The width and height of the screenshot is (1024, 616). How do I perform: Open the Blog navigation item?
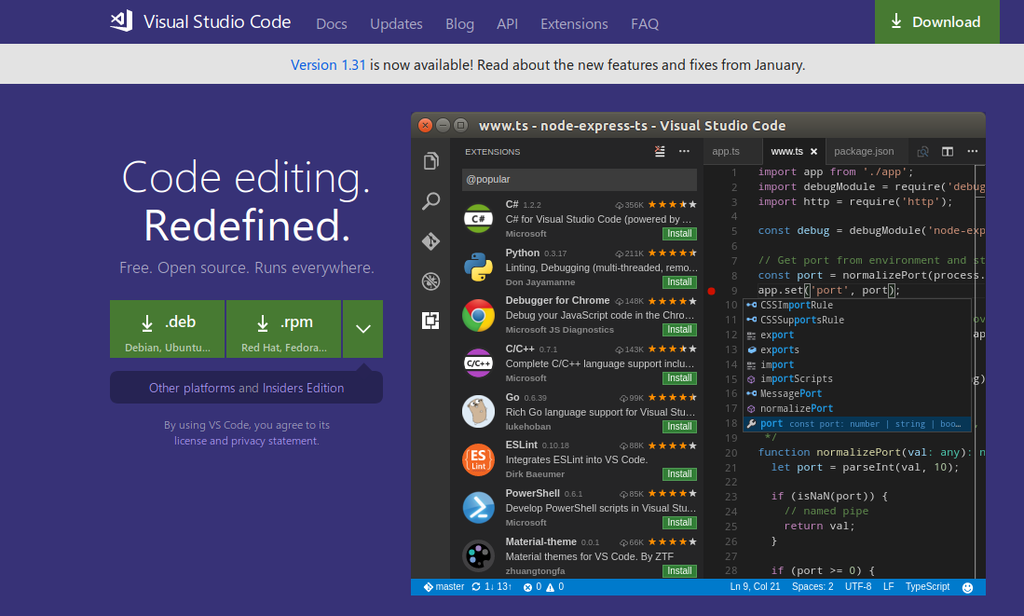pos(460,24)
